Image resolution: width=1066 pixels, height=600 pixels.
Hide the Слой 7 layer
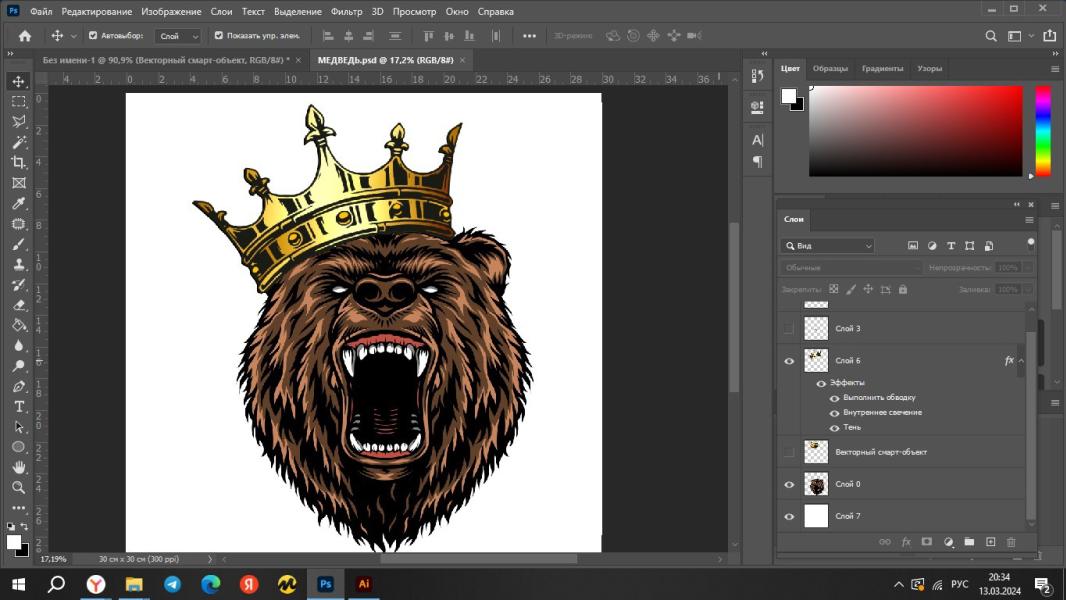tap(789, 516)
